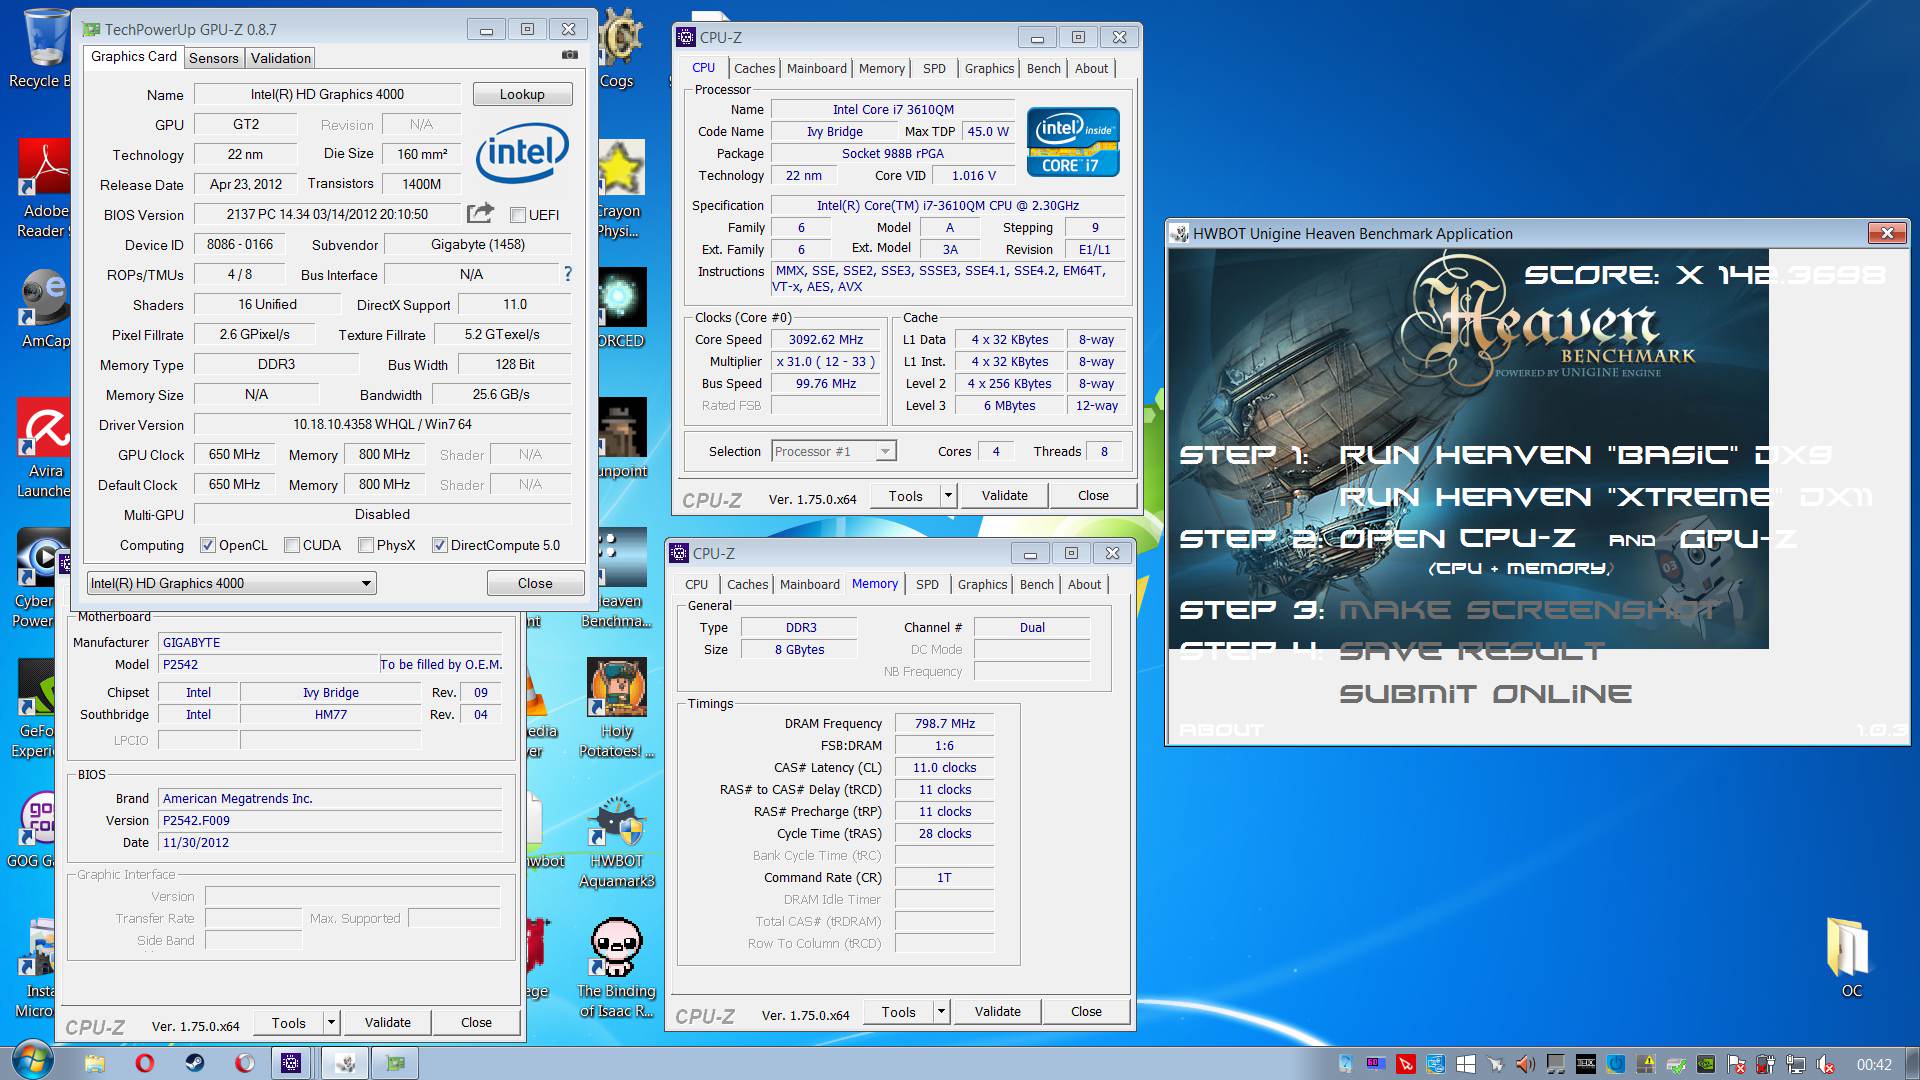Click the BIOS export share icon in GPU-Z
The width and height of the screenshot is (1920, 1080).
pos(480,213)
